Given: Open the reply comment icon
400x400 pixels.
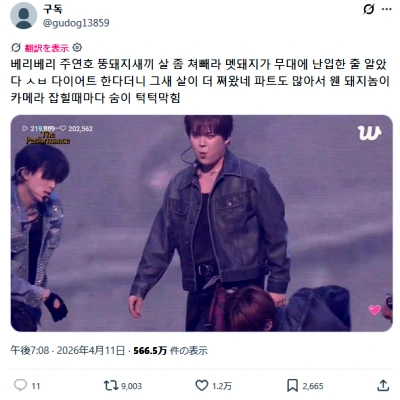Looking at the screenshot, I should click(x=20, y=385).
